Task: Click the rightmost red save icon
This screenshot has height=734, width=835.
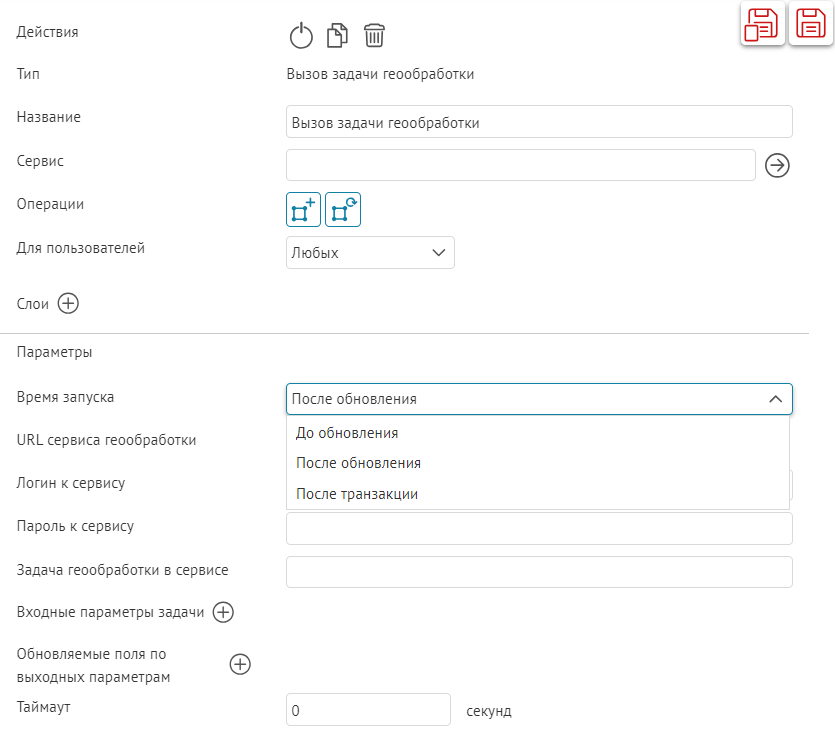Action: point(810,23)
